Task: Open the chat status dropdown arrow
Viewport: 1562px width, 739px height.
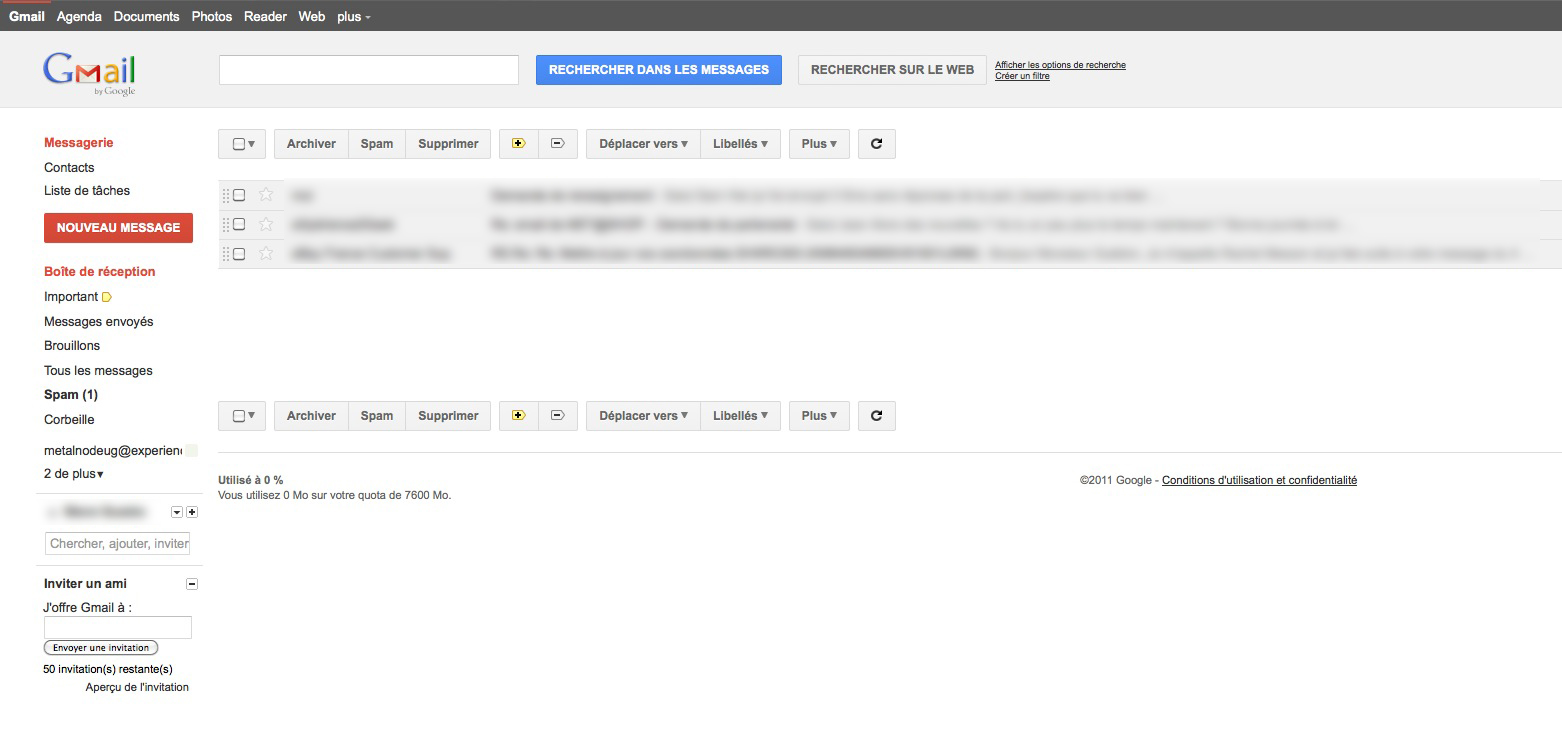Action: 177,512
